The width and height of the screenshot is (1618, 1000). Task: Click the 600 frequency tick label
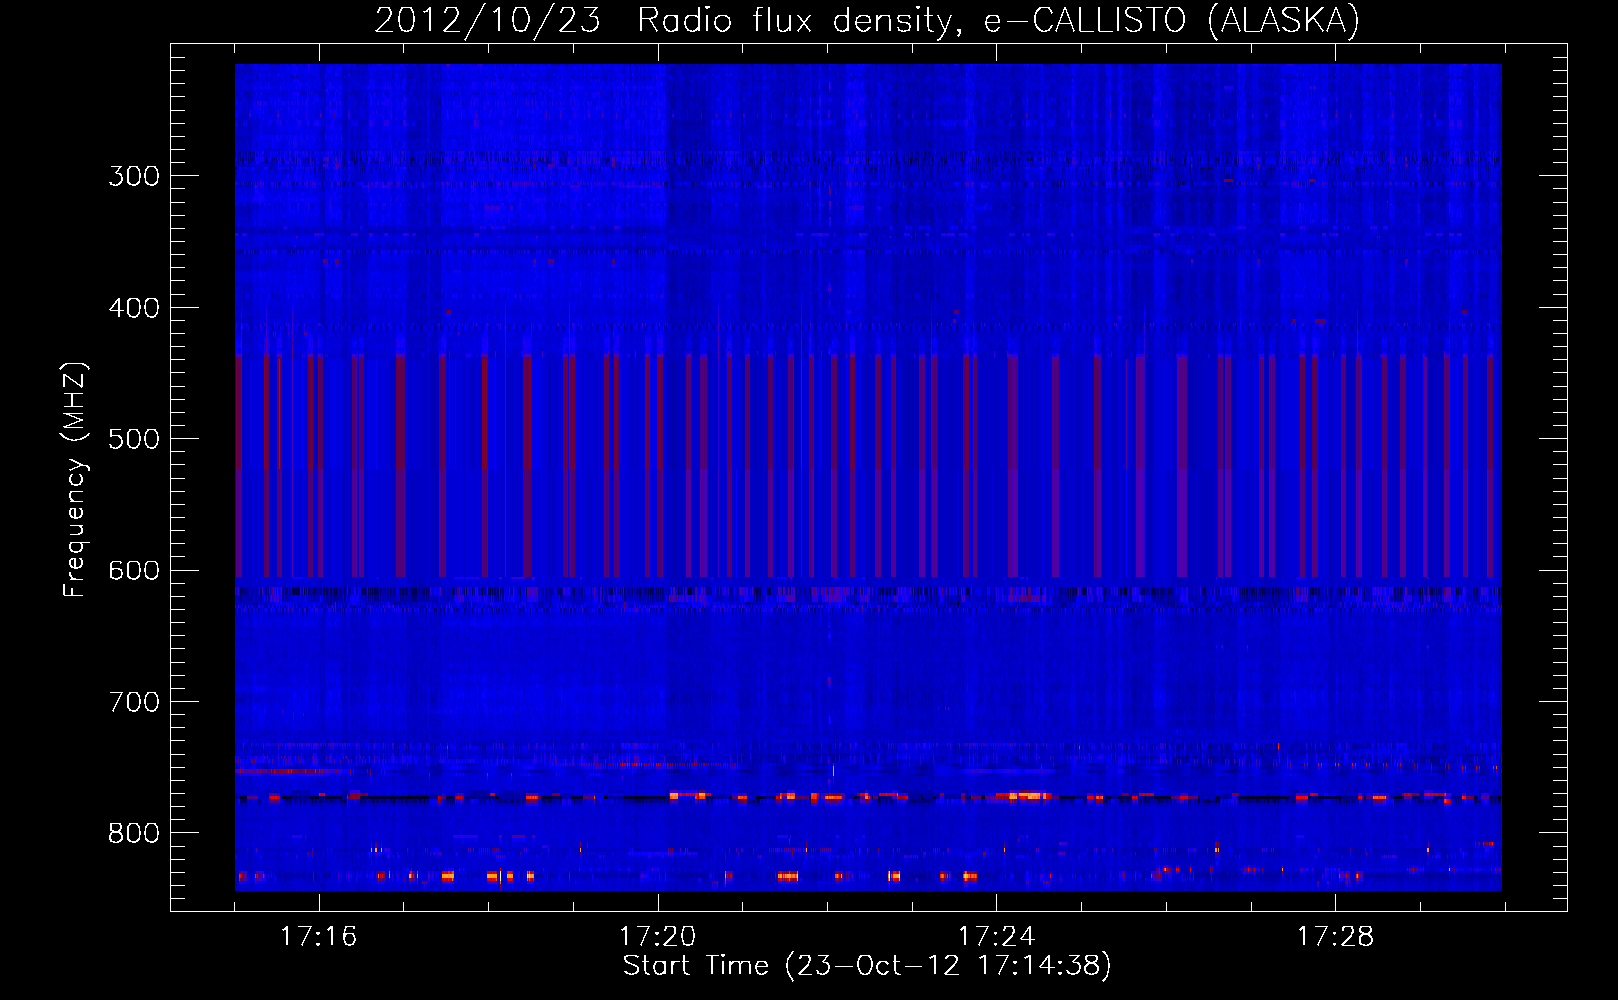point(134,571)
